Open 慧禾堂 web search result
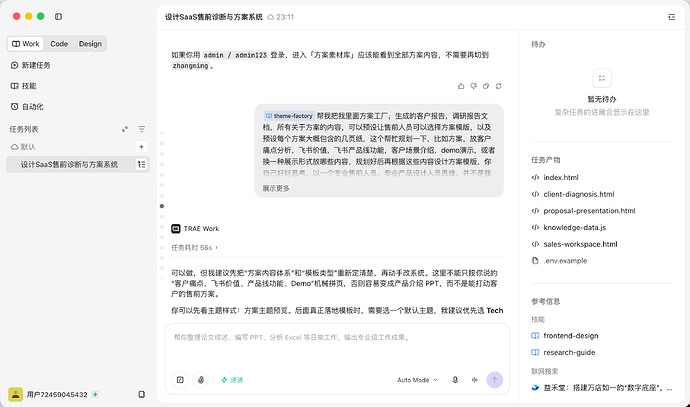Viewport: 690px width, 407px height. coord(607,388)
